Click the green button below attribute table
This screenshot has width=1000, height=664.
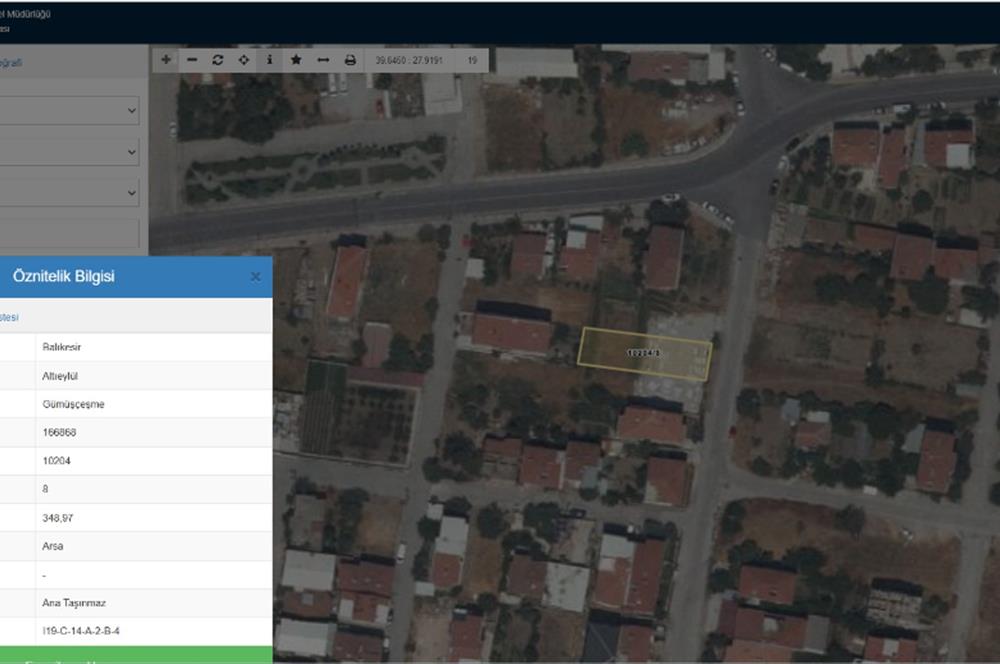point(135,655)
